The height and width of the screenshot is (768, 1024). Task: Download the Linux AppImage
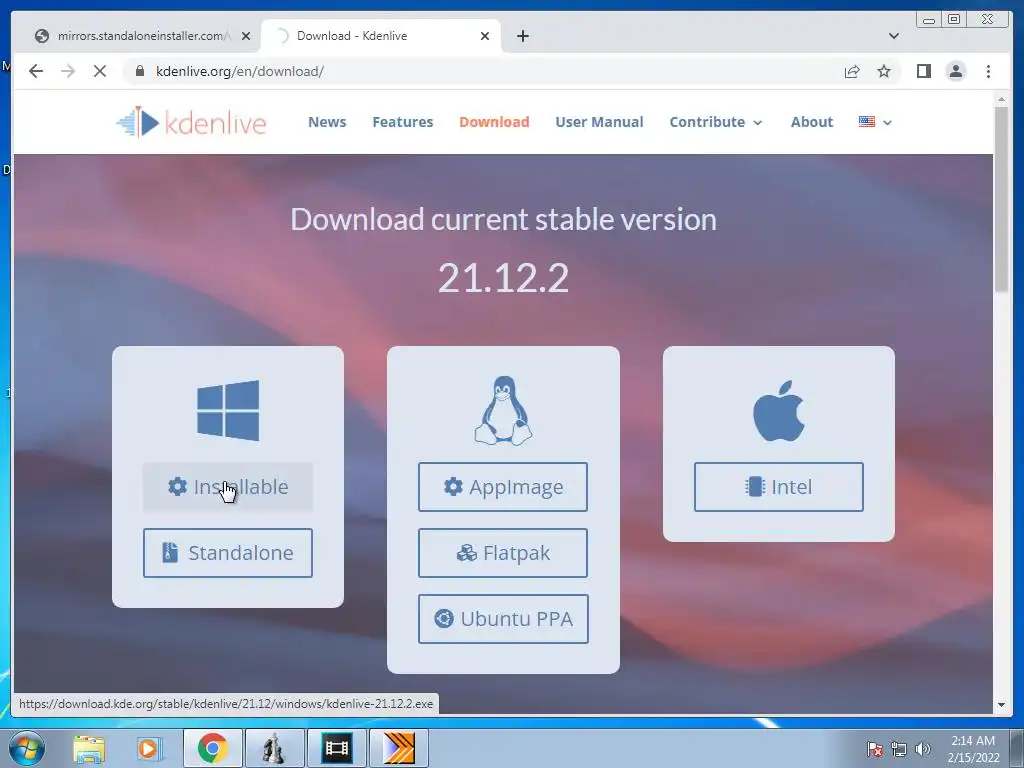pos(503,487)
